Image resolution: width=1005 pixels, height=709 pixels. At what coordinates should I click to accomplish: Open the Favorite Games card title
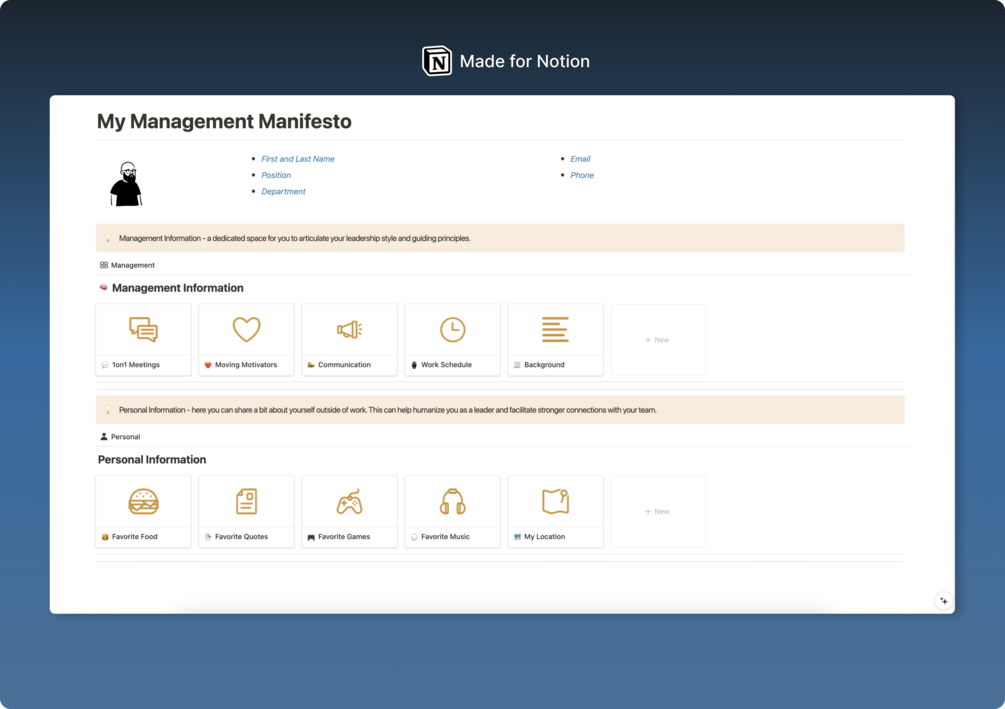pyautogui.click(x=344, y=537)
